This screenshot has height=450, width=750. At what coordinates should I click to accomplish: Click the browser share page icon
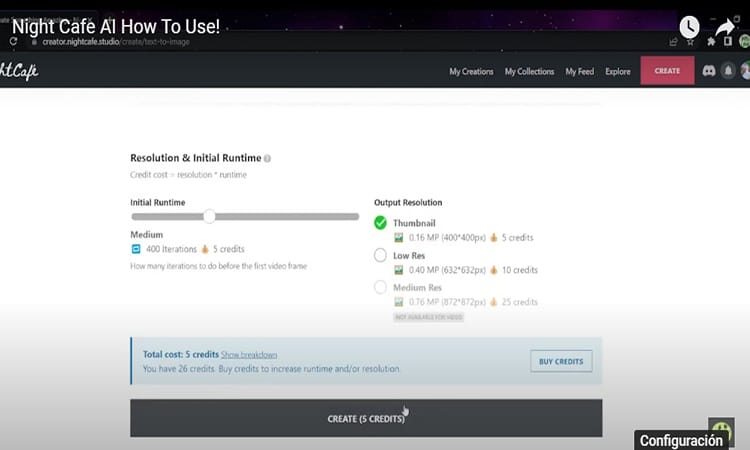pyautogui.click(x=673, y=42)
